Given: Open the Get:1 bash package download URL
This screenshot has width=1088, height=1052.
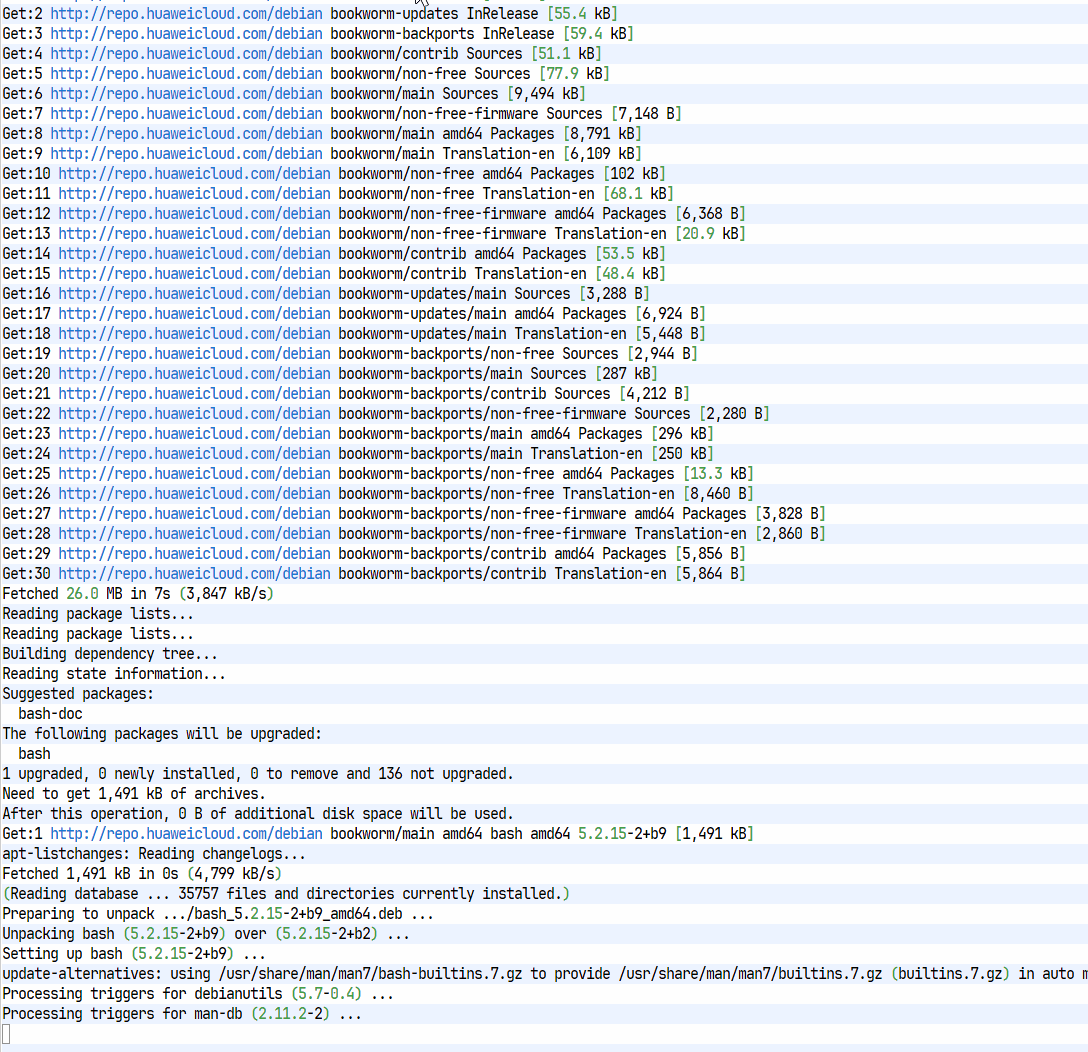Looking at the screenshot, I should [186, 834].
